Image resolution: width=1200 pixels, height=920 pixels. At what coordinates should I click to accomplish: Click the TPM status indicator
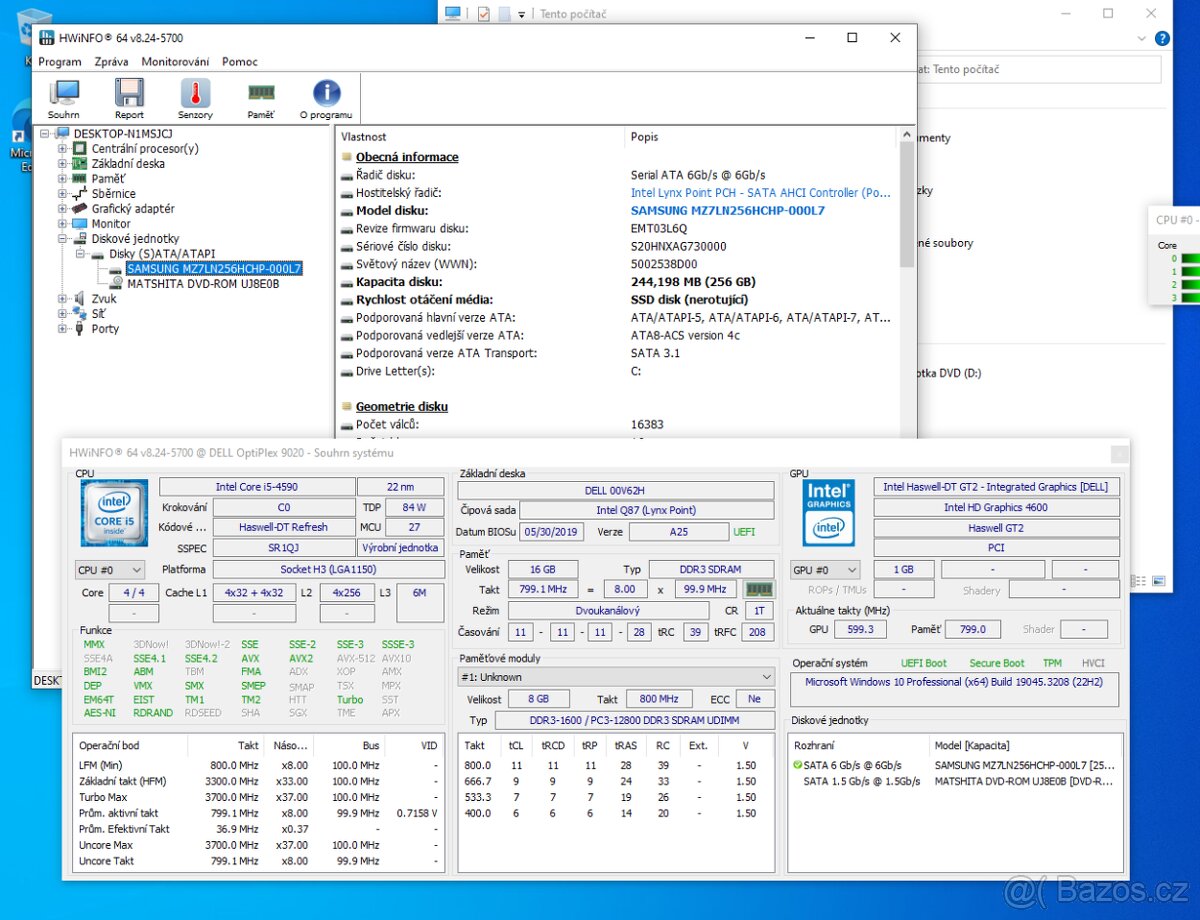(x=1055, y=662)
